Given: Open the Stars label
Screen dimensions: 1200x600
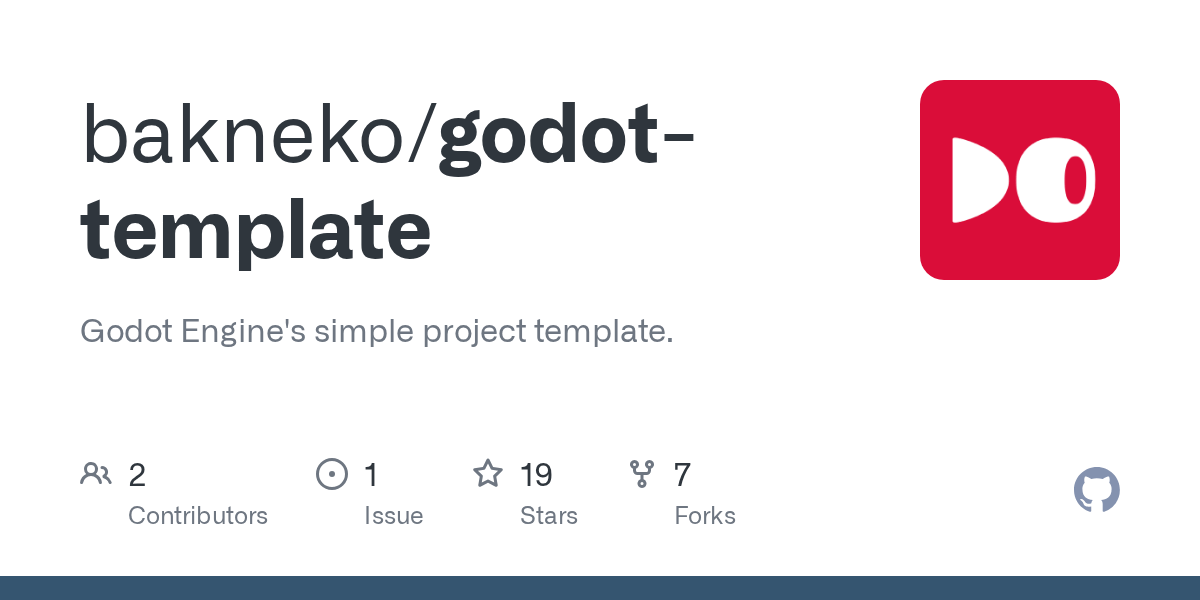Looking at the screenshot, I should 549,516.
